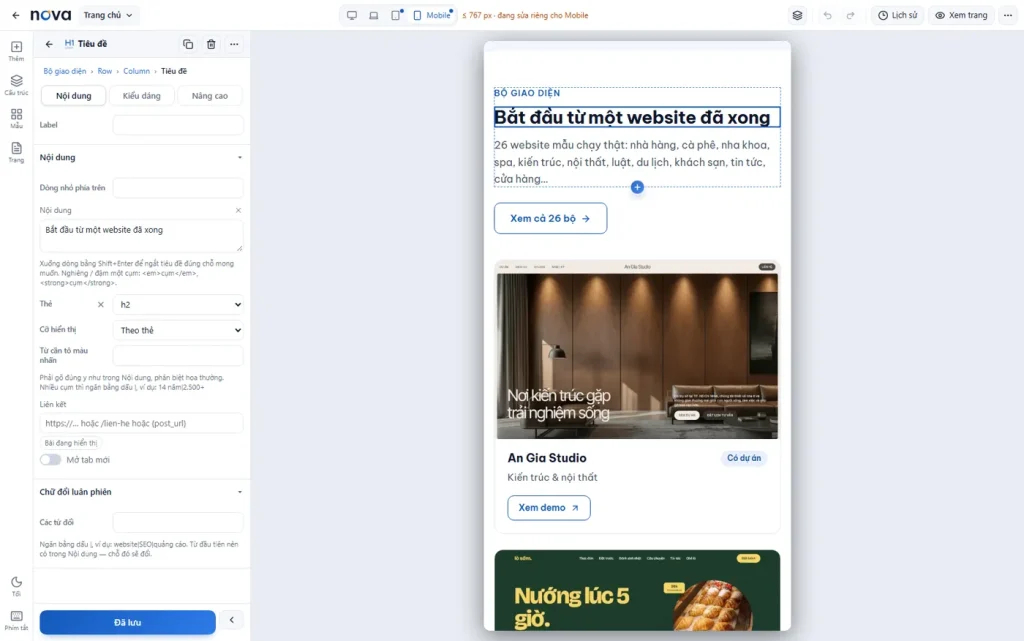Click the Liên kết URL field

pos(141,423)
